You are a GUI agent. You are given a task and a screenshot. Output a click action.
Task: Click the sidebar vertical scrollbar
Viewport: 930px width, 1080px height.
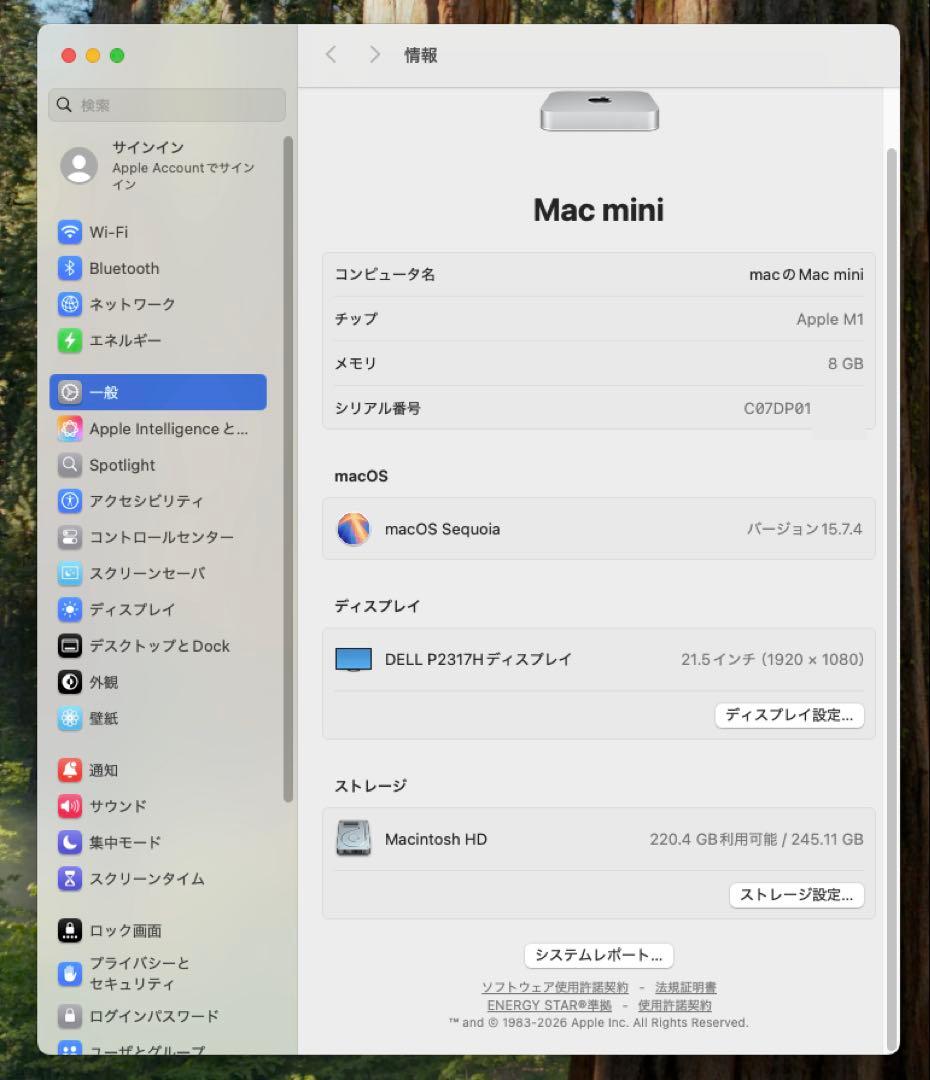pos(288,468)
